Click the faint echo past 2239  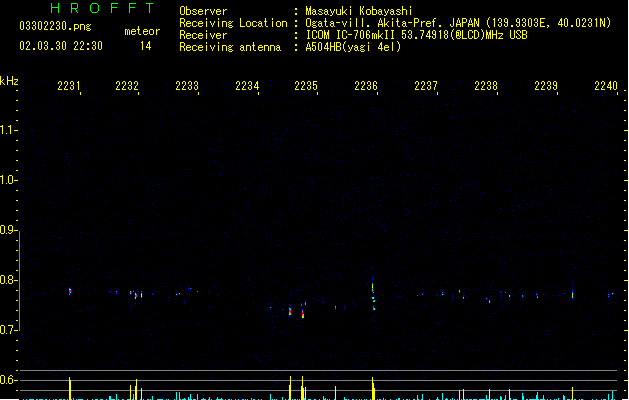point(572,295)
